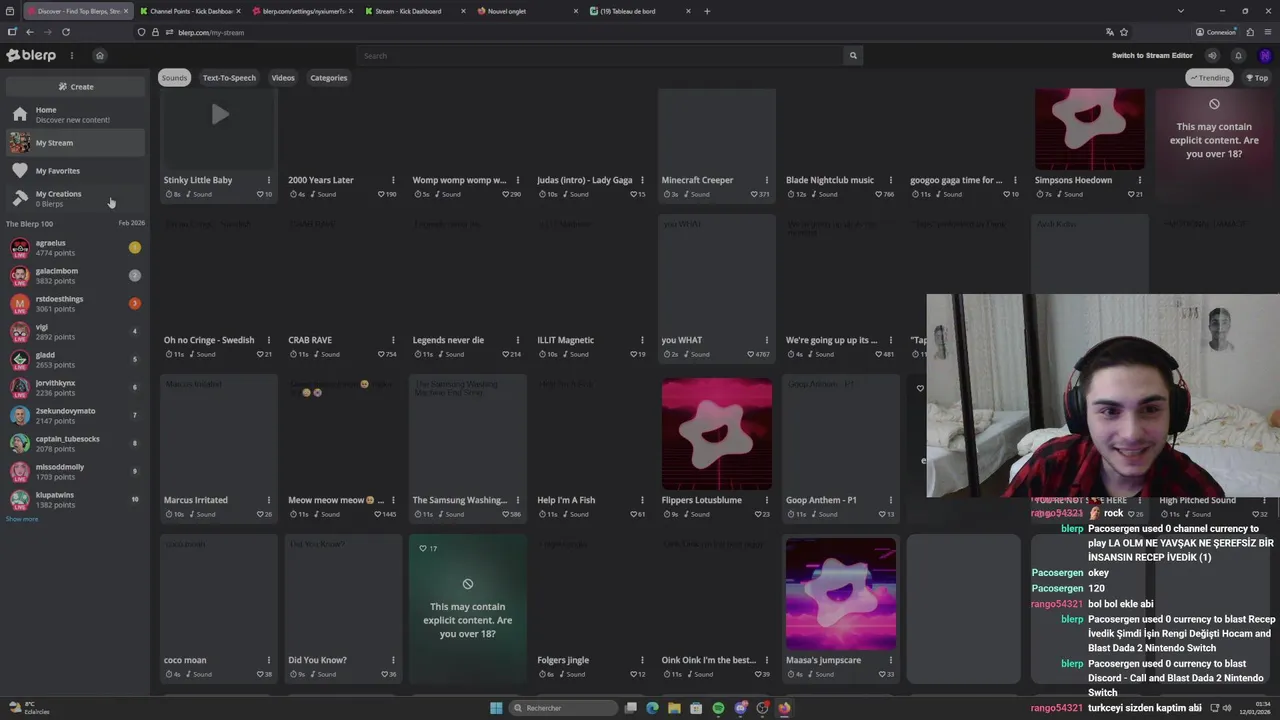This screenshot has height=720, width=1280.
Task: Open My Favorites in sidebar
Action: pyautogui.click(x=75, y=171)
